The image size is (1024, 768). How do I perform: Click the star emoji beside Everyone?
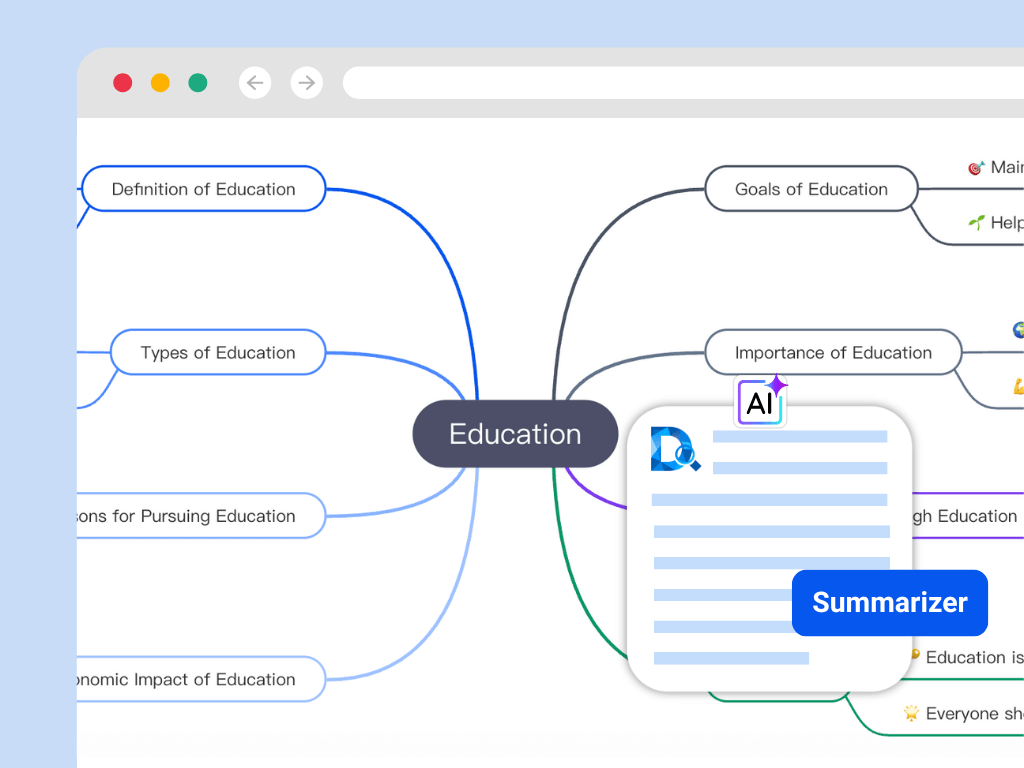911,713
